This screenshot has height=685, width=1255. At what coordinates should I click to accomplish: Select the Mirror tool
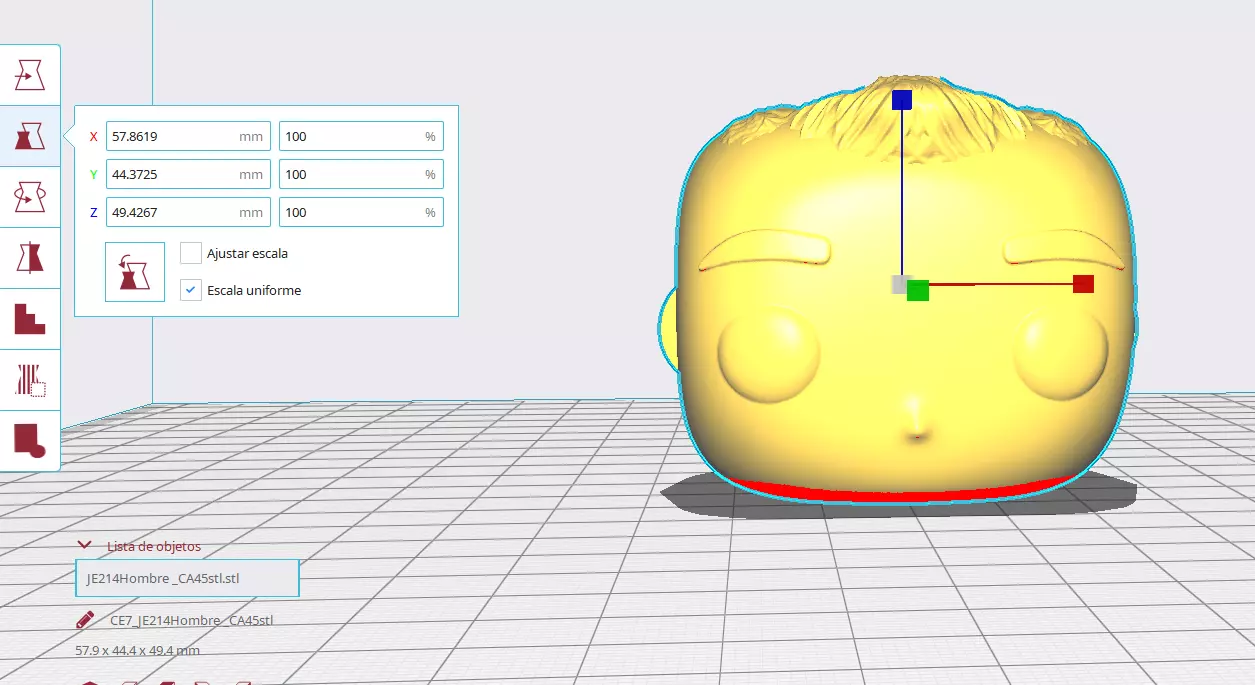30,258
